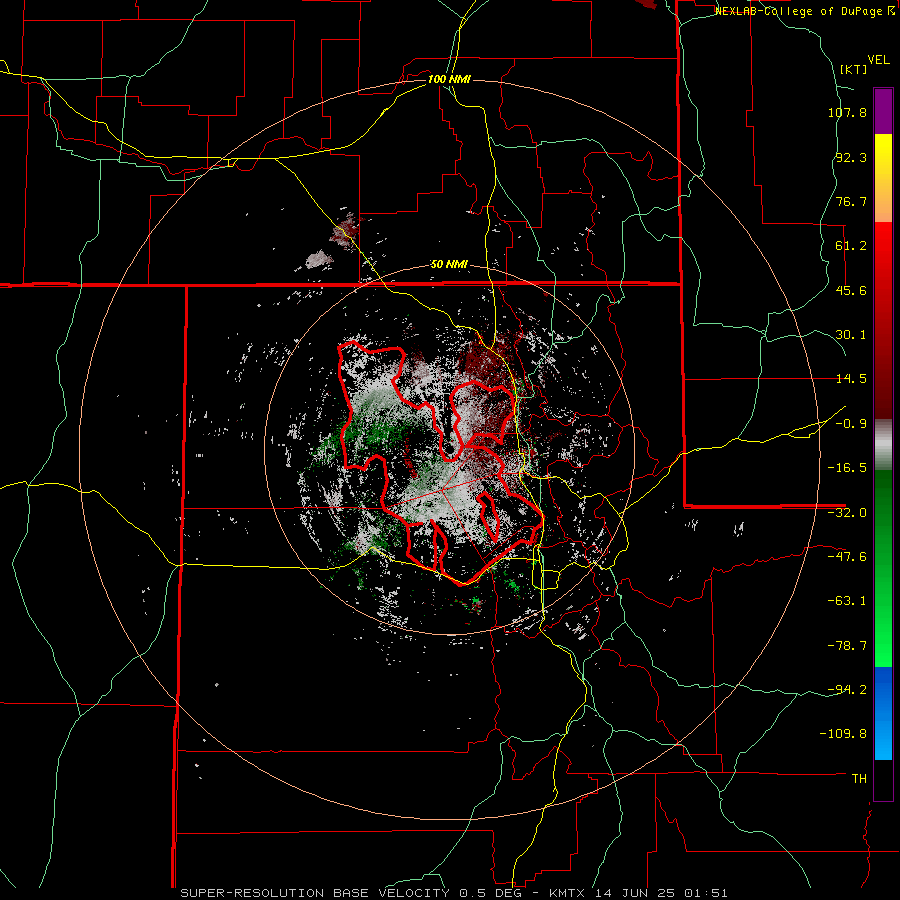Viewport: 900px width, 900px height.
Task: Click the light blue segment of the color bar
Action: click(x=883, y=713)
